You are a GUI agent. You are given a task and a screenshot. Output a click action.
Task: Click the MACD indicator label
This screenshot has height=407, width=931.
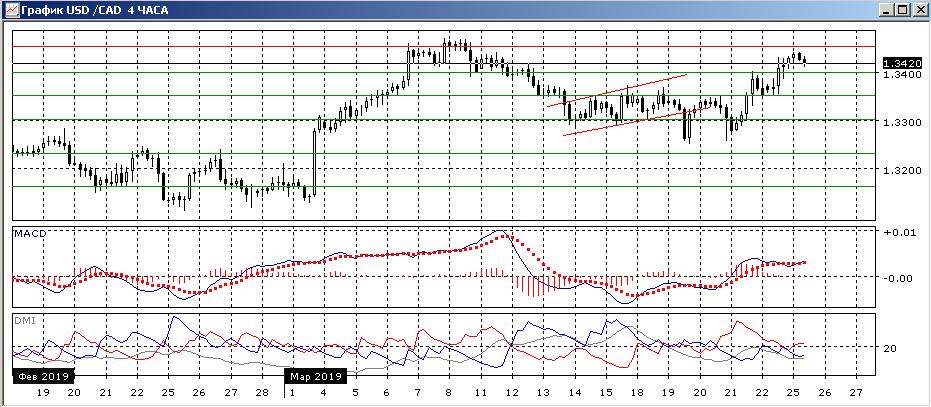(27, 233)
